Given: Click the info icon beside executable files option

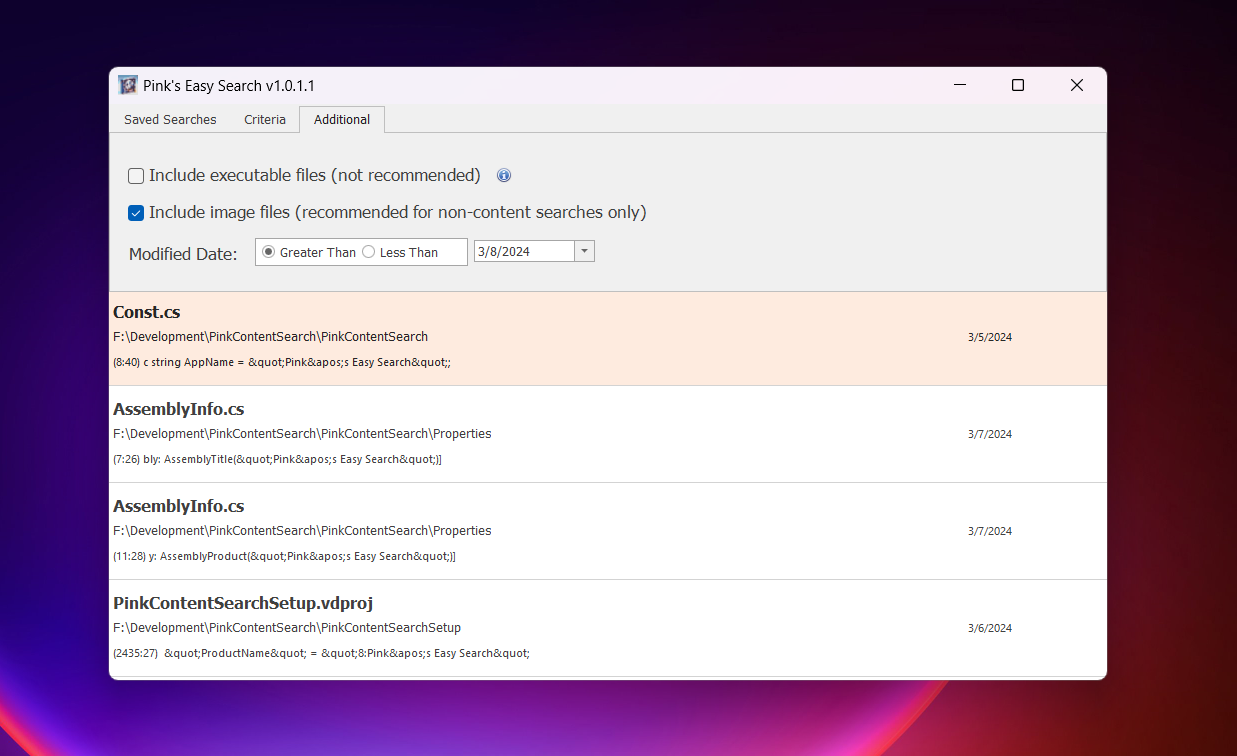Looking at the screenshot, I should (x=504, y=176).
